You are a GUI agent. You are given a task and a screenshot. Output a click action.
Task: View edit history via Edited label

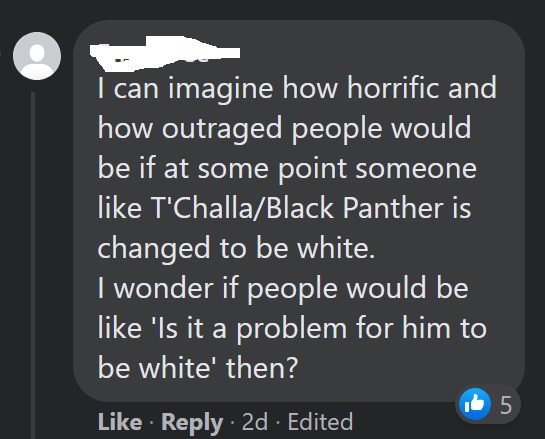coord(320,422)
